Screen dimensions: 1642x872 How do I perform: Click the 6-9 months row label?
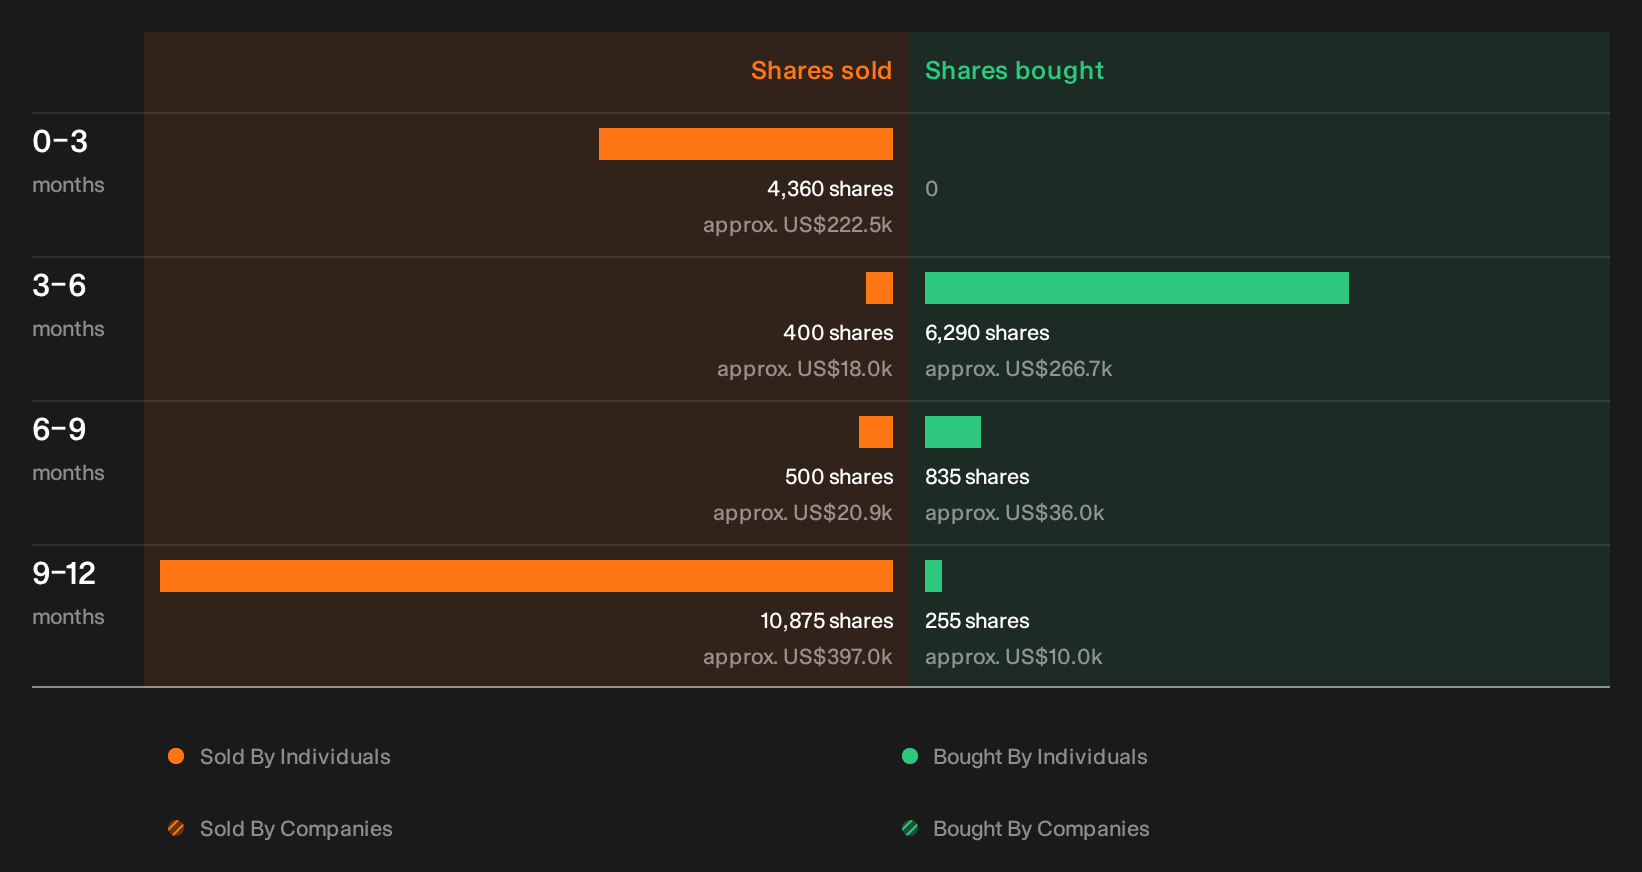(68, 448)
